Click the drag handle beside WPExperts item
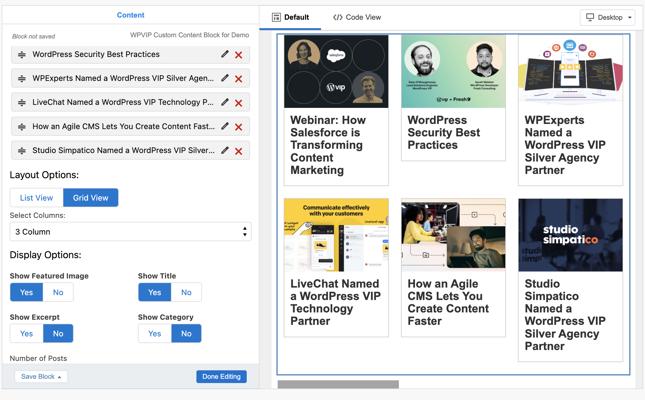The width and height of the screenshot is (645, 400). click(22, 78)
